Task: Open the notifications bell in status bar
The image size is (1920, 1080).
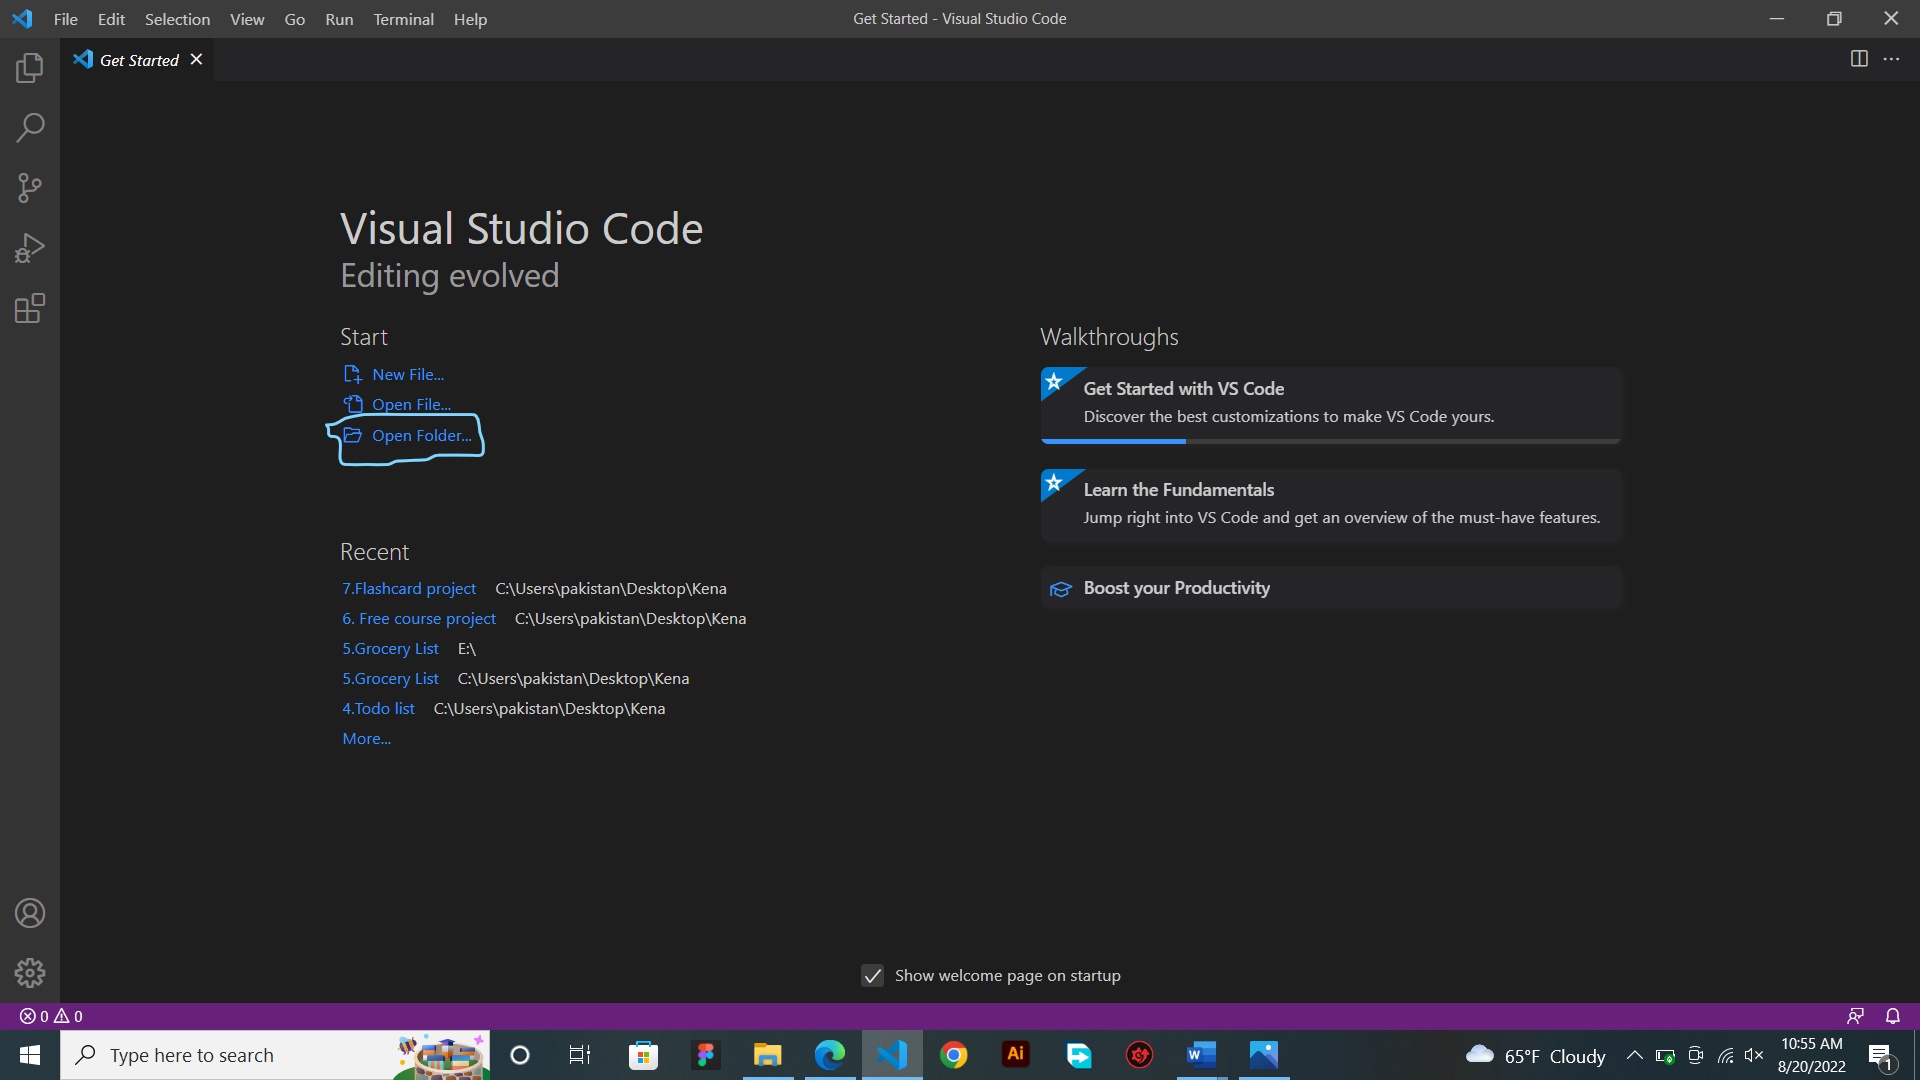Action: coord(1893,1016)
